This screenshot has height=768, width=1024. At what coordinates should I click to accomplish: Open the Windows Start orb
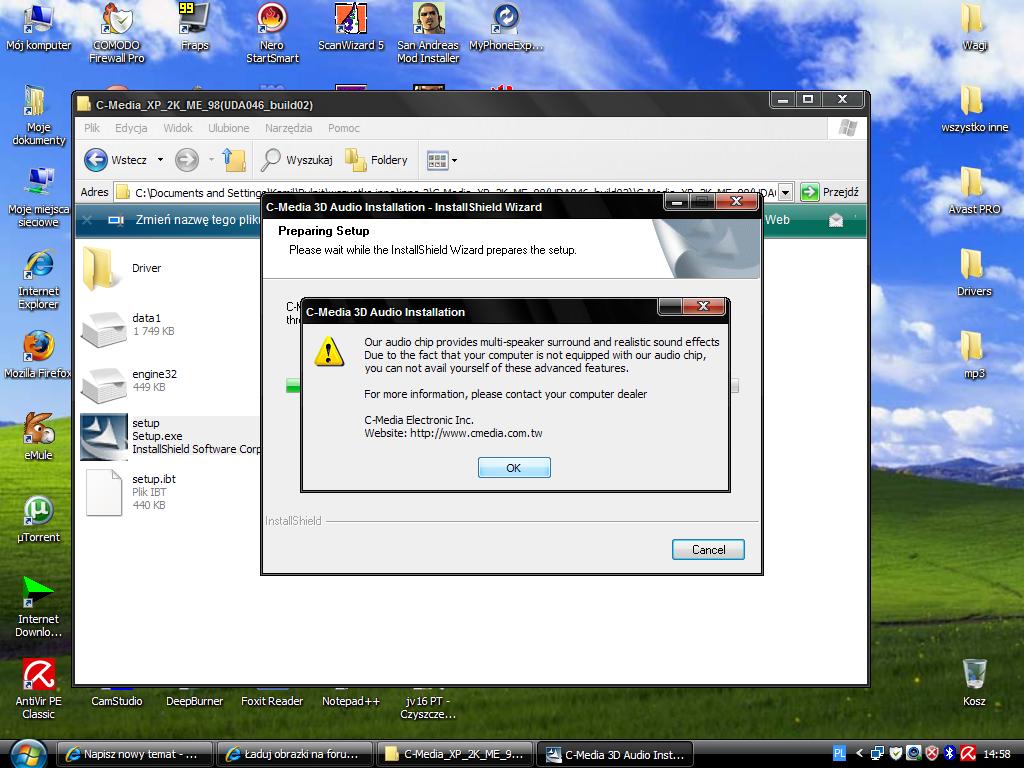tap(28, 754)
